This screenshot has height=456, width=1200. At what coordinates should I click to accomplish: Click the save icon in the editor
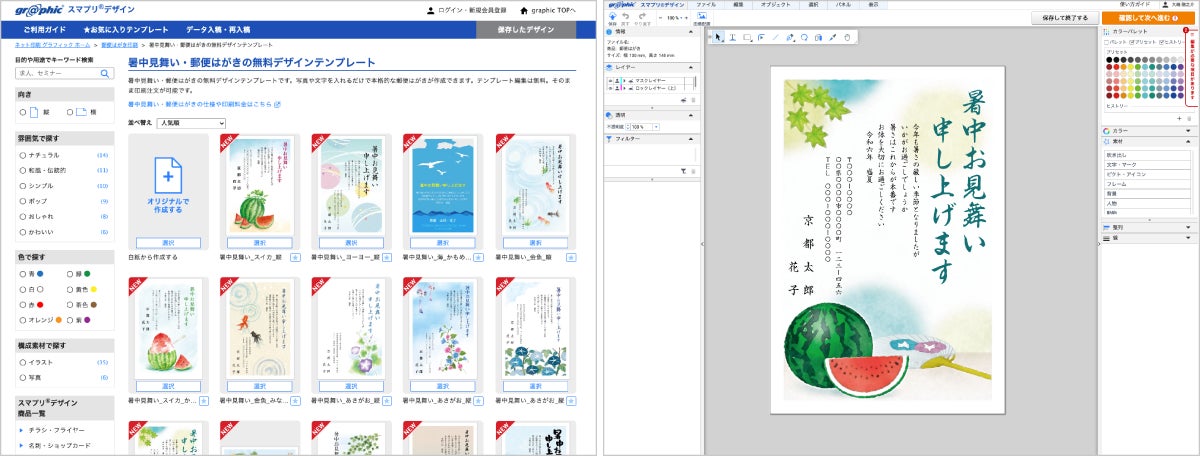click(x=612, y=16)
